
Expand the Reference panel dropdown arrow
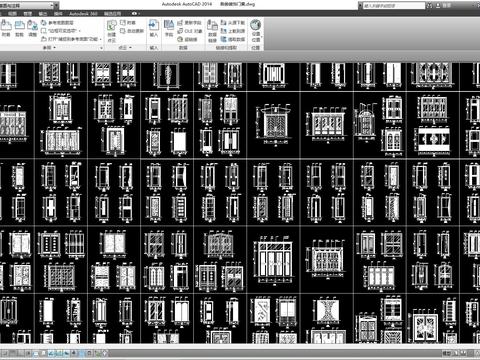pos(54,48)
